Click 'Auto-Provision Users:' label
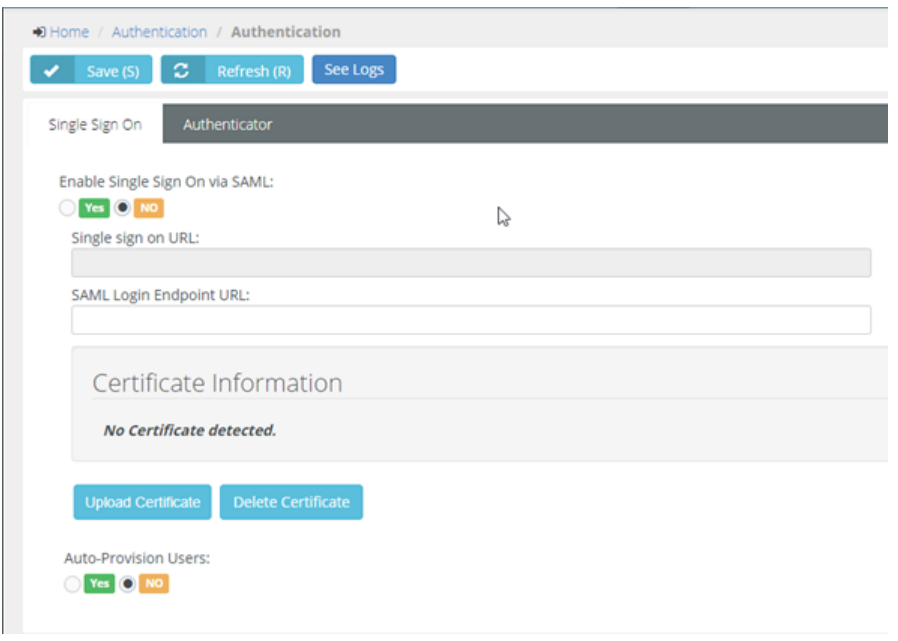This screenshot has height=641, width=898. (137, 558)
